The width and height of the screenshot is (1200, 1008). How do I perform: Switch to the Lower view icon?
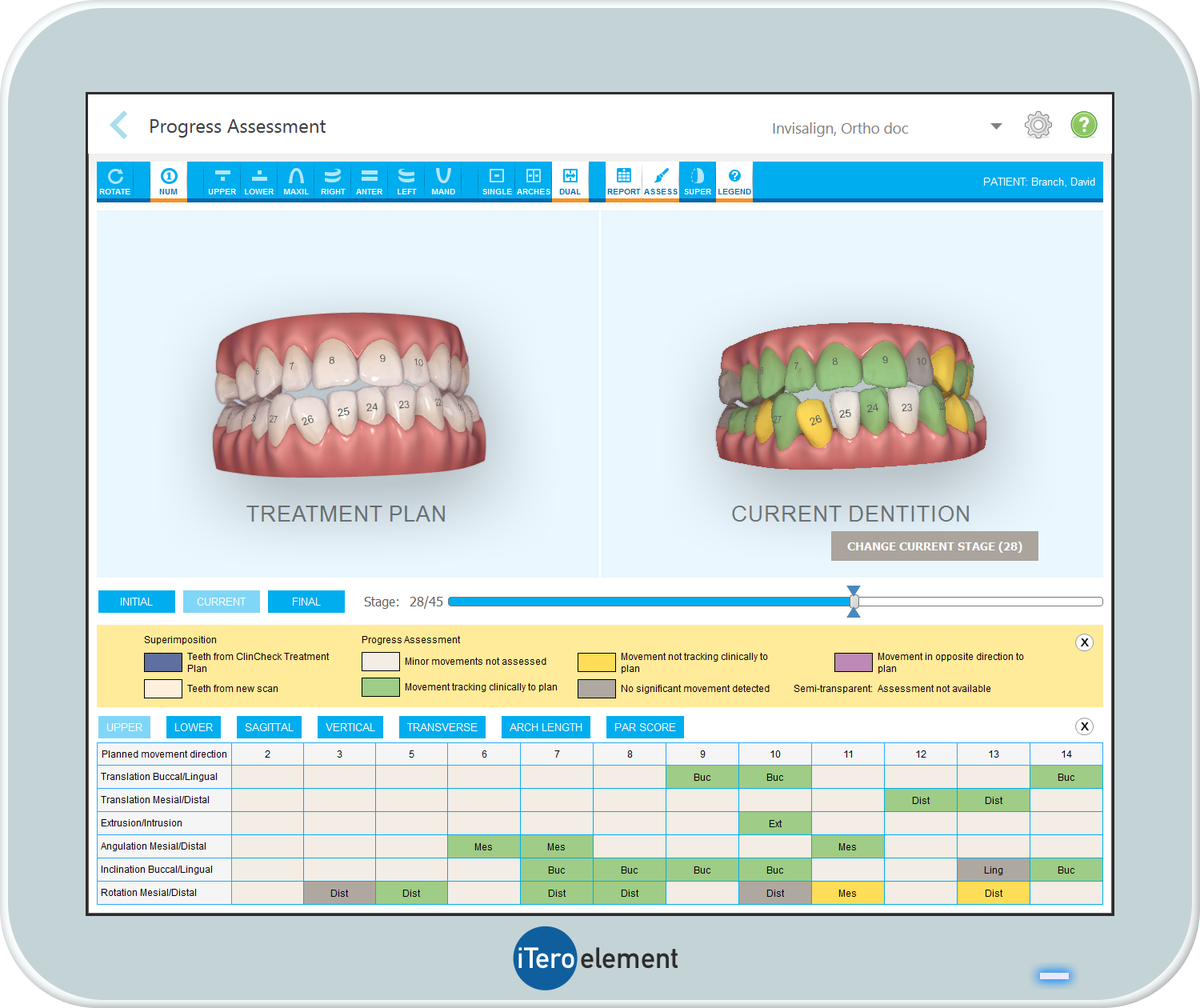(x=259, y=181)
